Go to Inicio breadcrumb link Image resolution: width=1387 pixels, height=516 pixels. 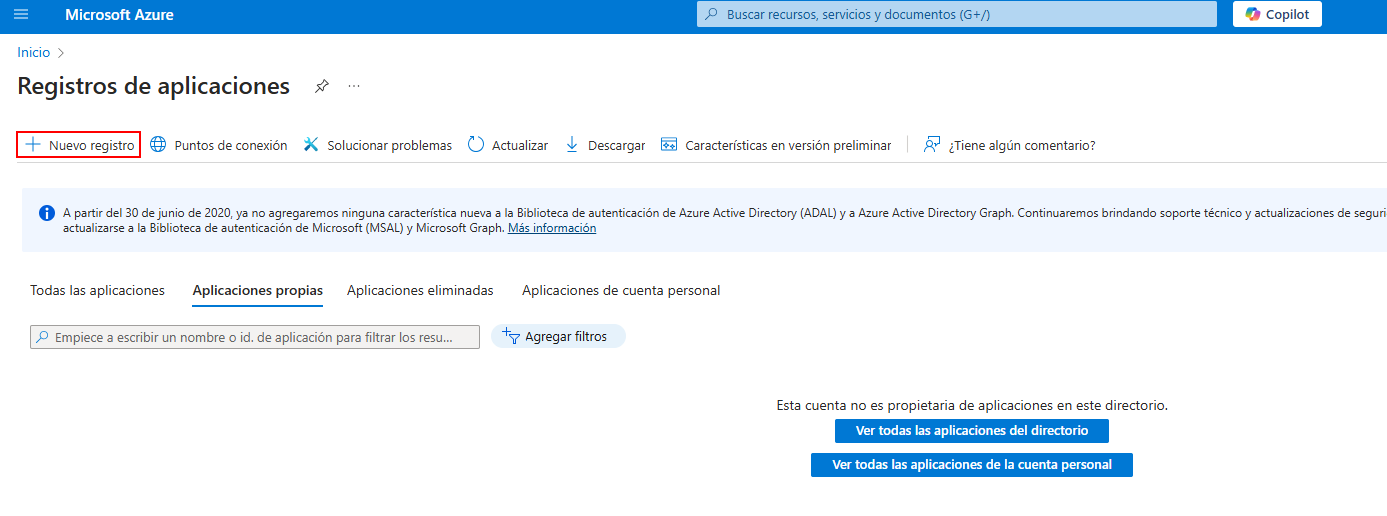(33, 52)
